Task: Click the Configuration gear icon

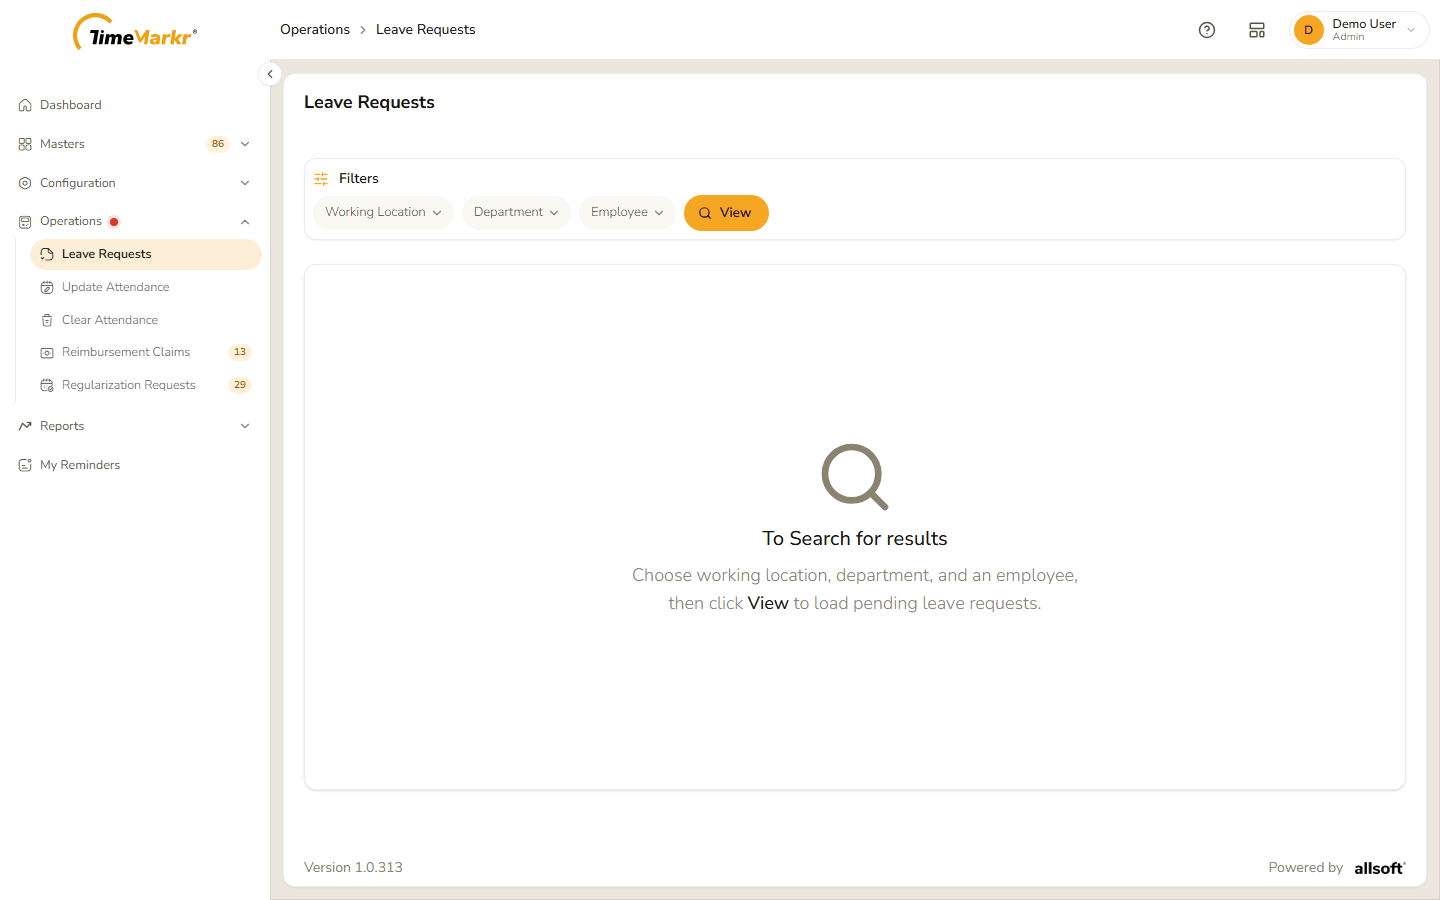Action: click(25, 183)
